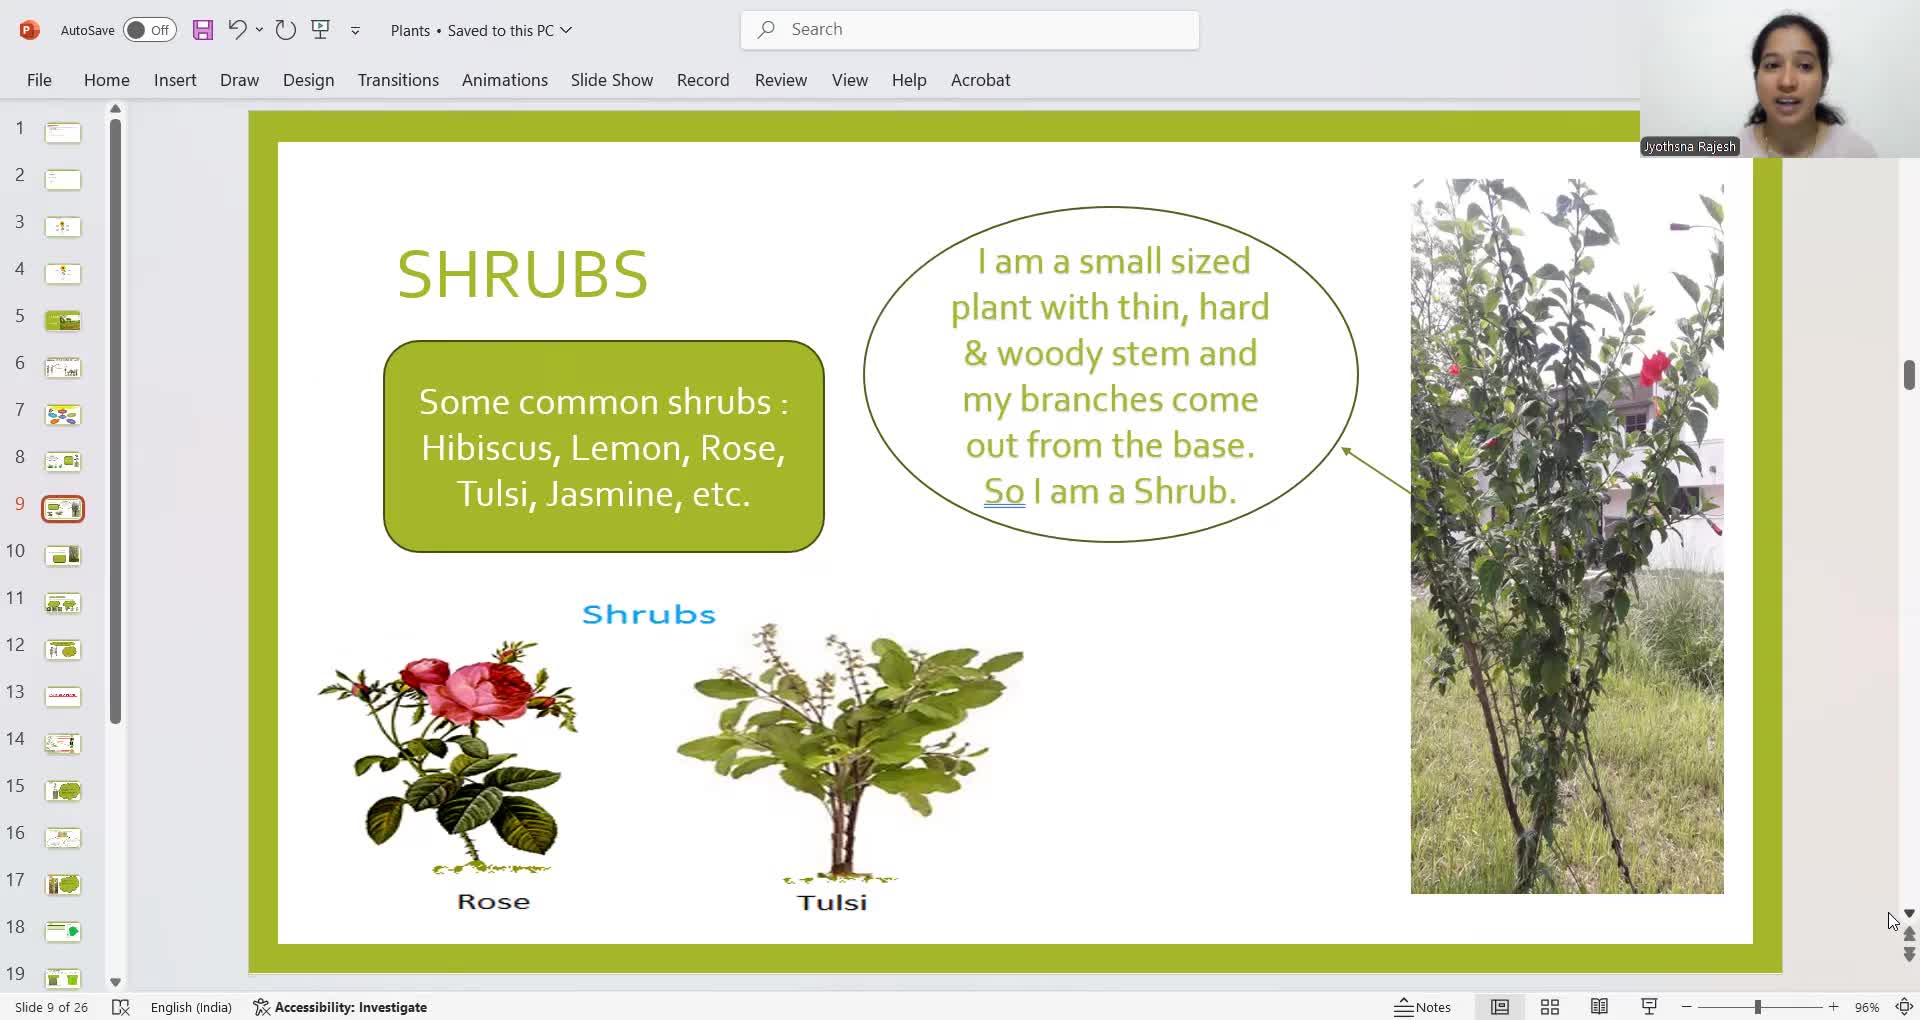Select slide 15 thumbnail

pyautogui.click(x=63, y=790)
